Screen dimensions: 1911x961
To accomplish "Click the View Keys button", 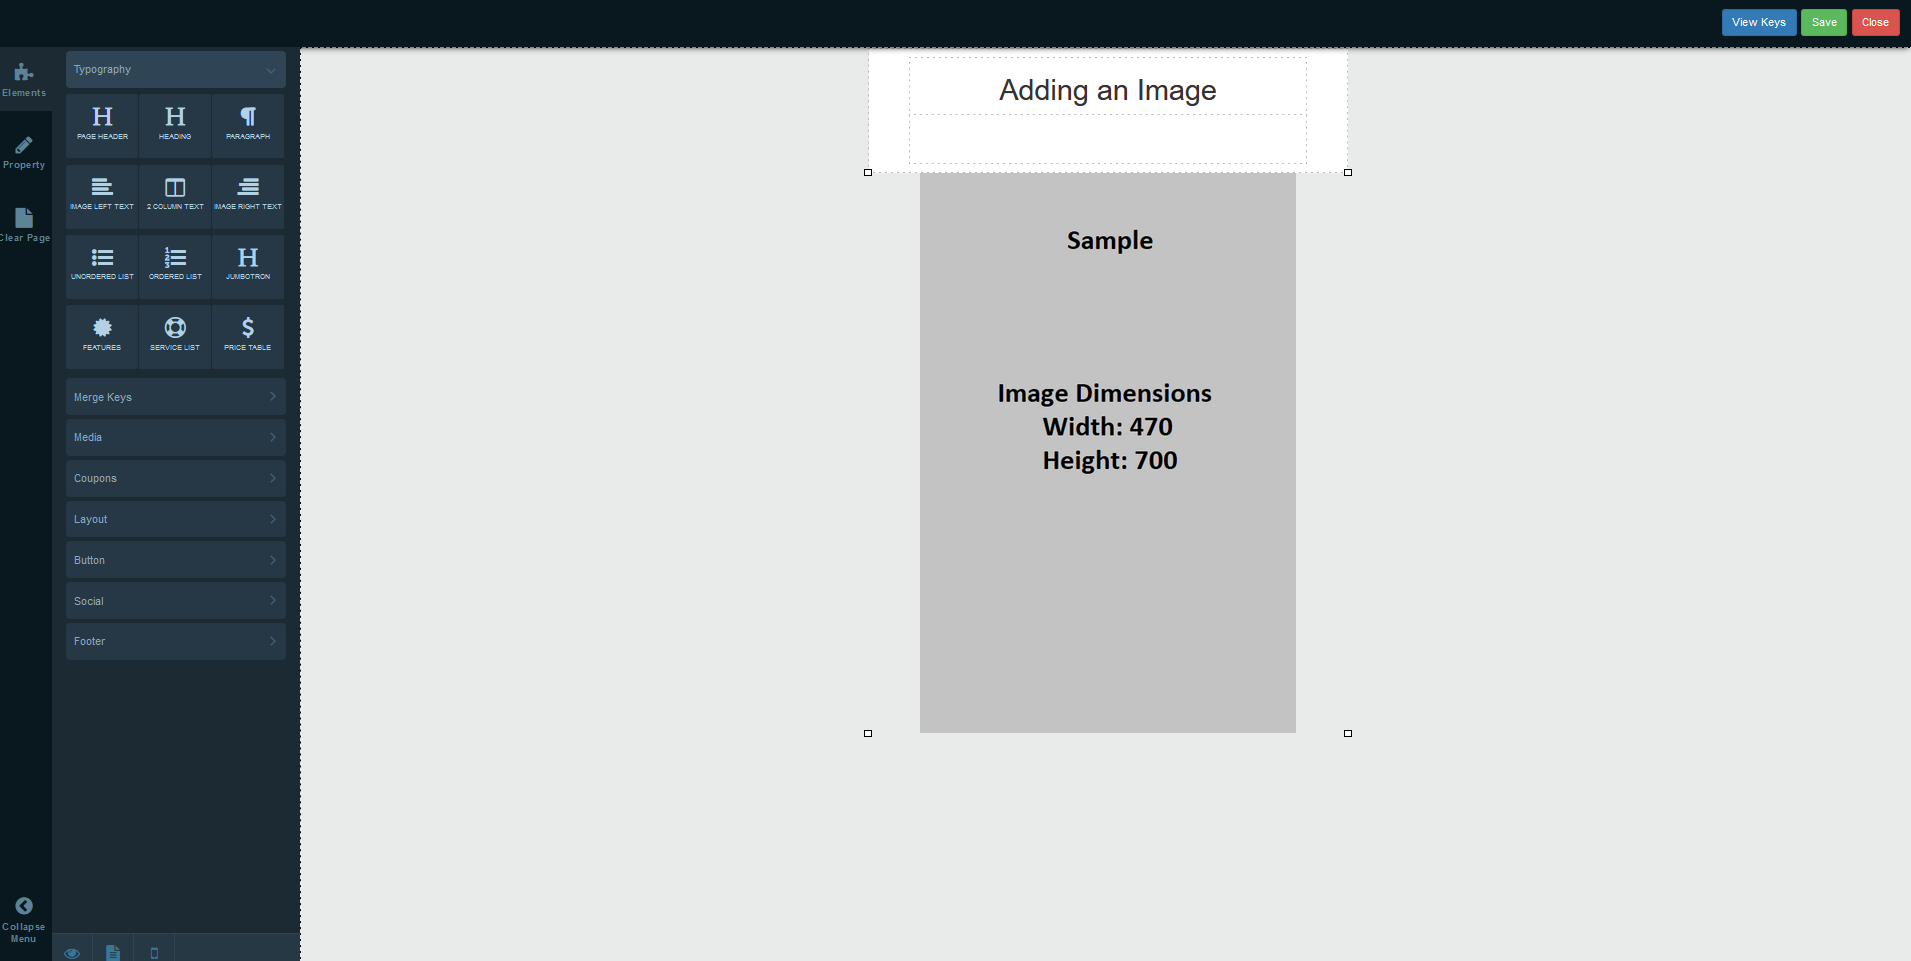I will 1758,22.
